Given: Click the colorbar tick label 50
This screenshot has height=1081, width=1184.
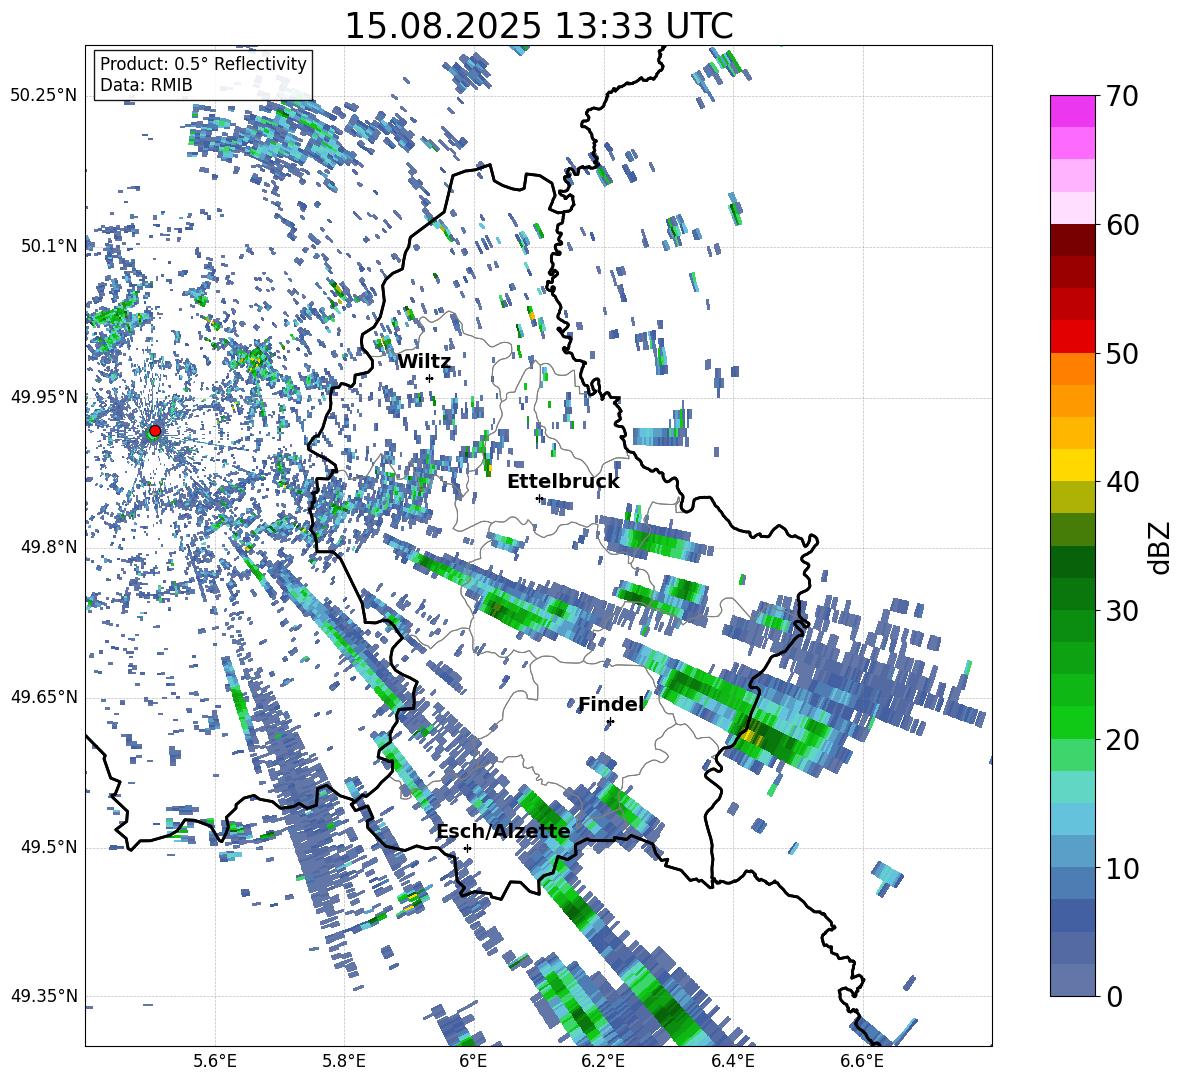Looking at the screenshot, I should click(x=1122, y=354).
